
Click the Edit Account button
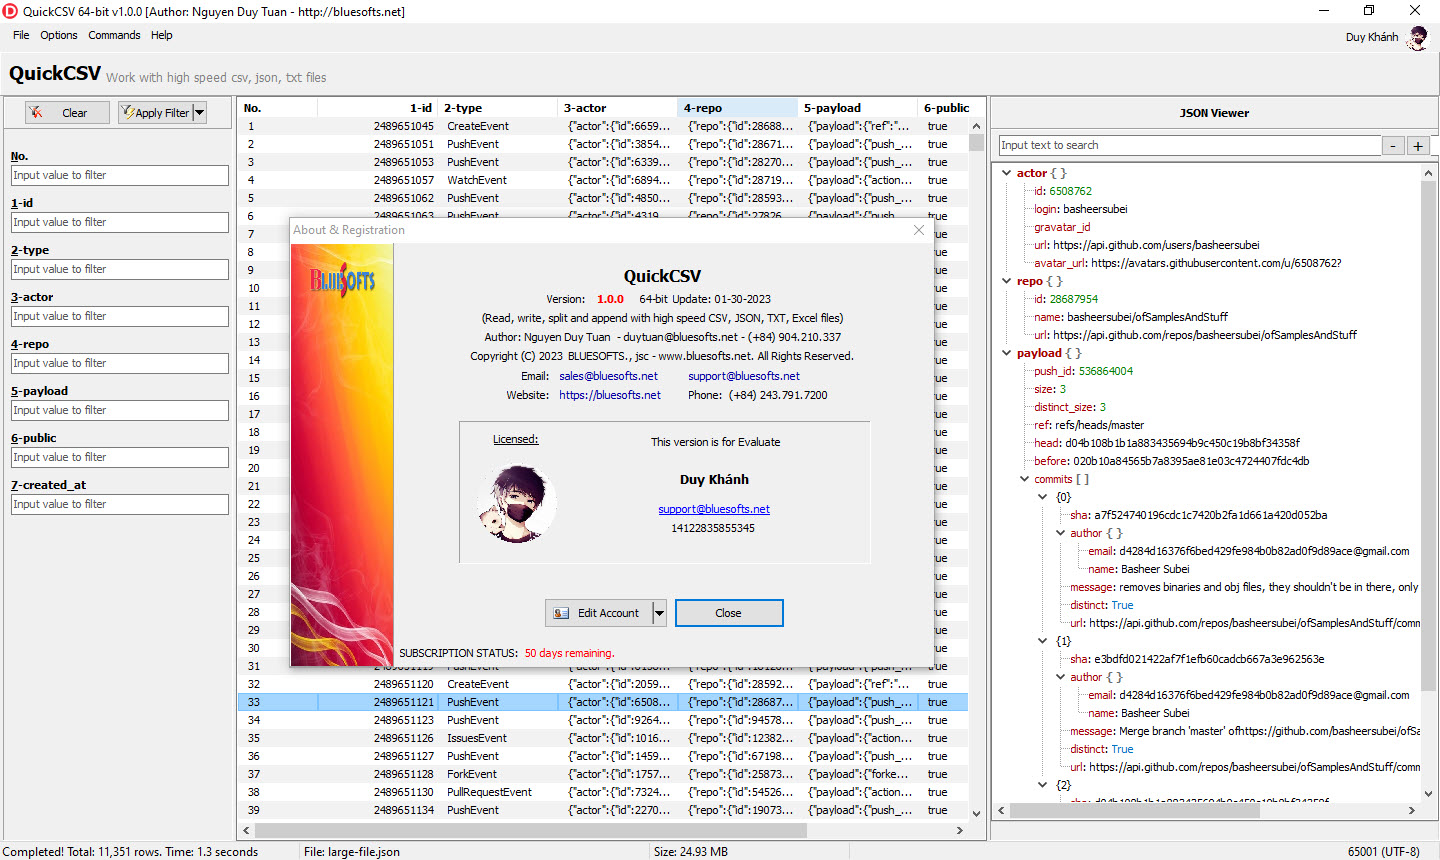599,613
